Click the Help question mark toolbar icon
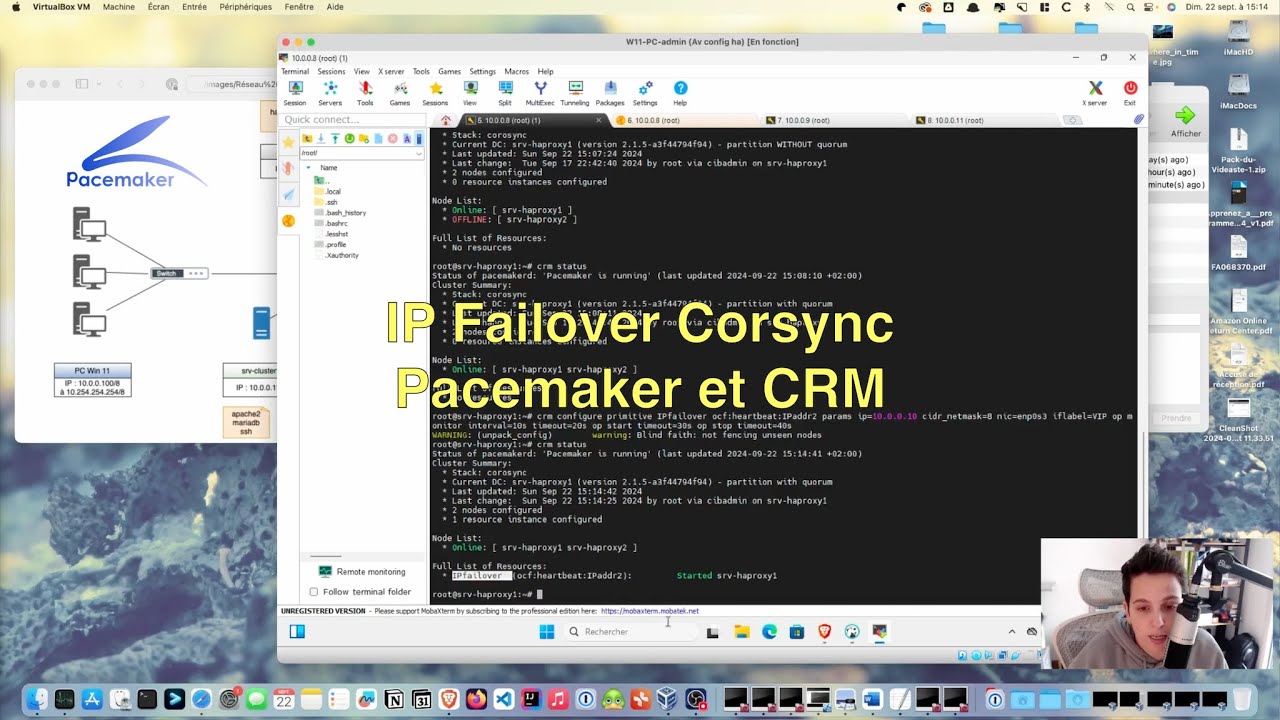 click(x=680, y=93)
